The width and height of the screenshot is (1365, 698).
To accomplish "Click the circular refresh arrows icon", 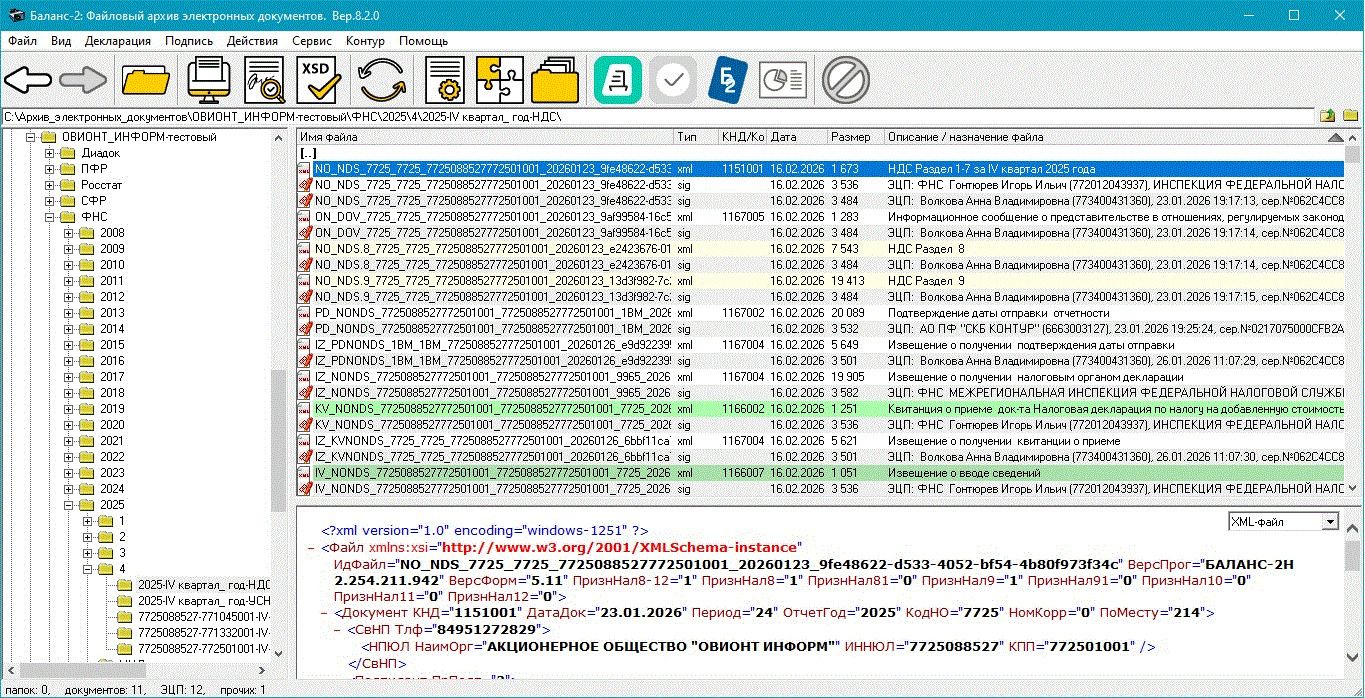I will pyautogui.click(x=382, y=81).
